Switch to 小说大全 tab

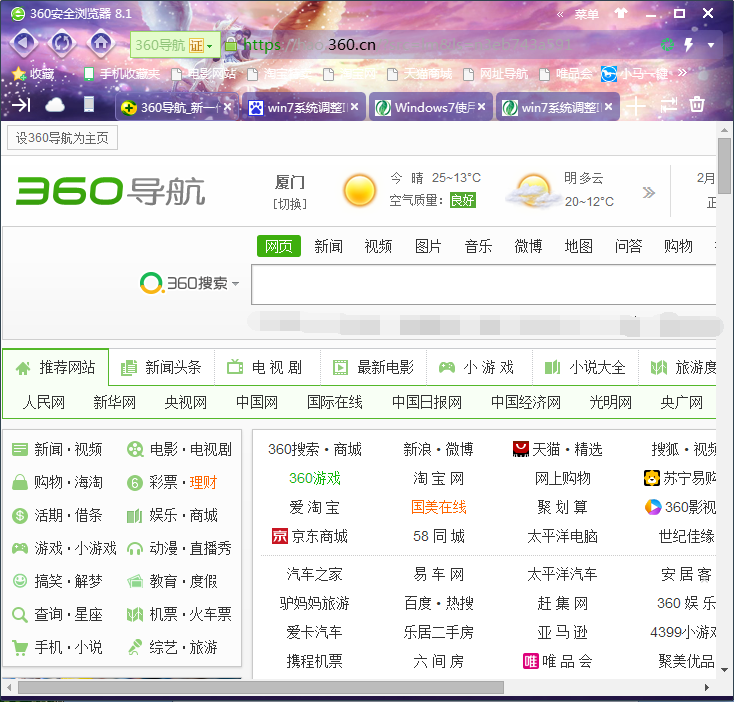(x=586, y=367)
